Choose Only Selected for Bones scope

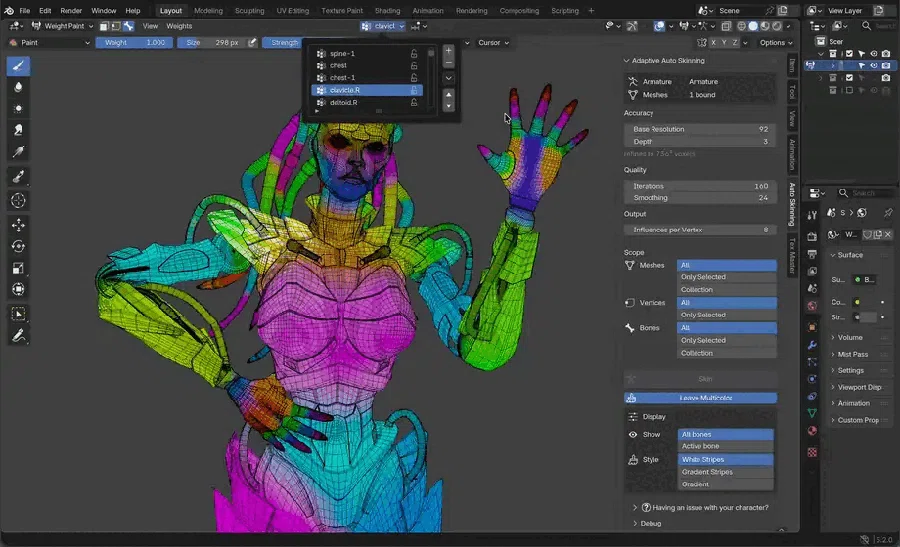[x=727, y=340]
